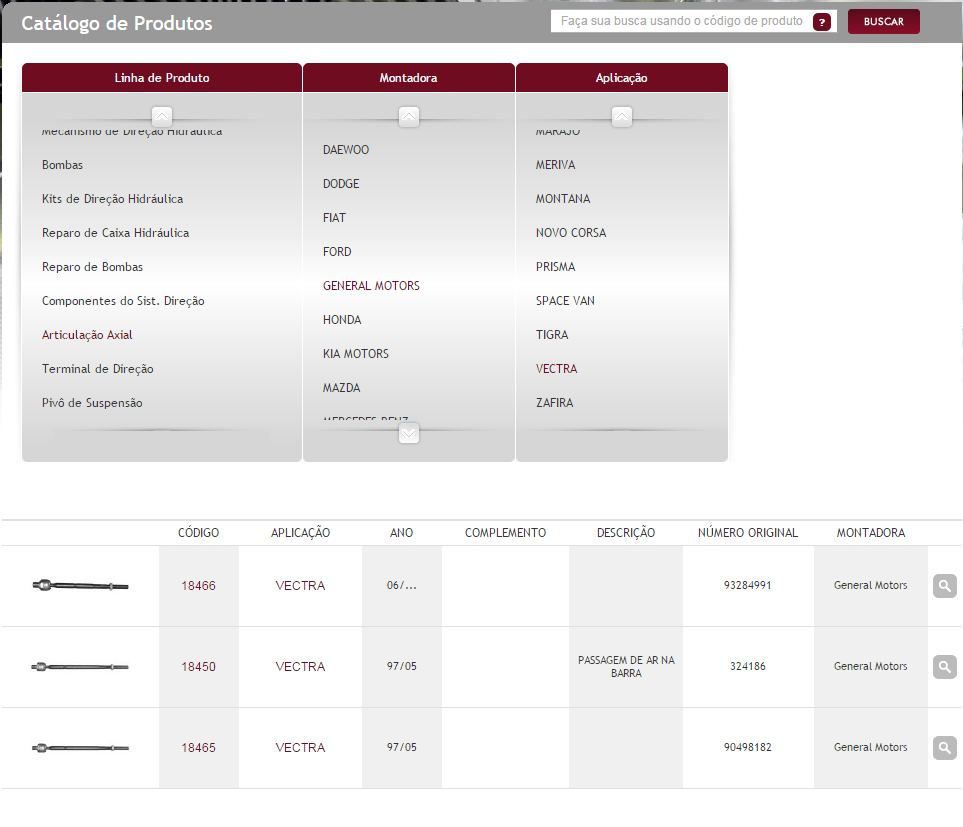Image resolution: width=963 pixels, height=827 pixels.
Task: Click the up arrow in Montadora list
Action: (408, 116)
